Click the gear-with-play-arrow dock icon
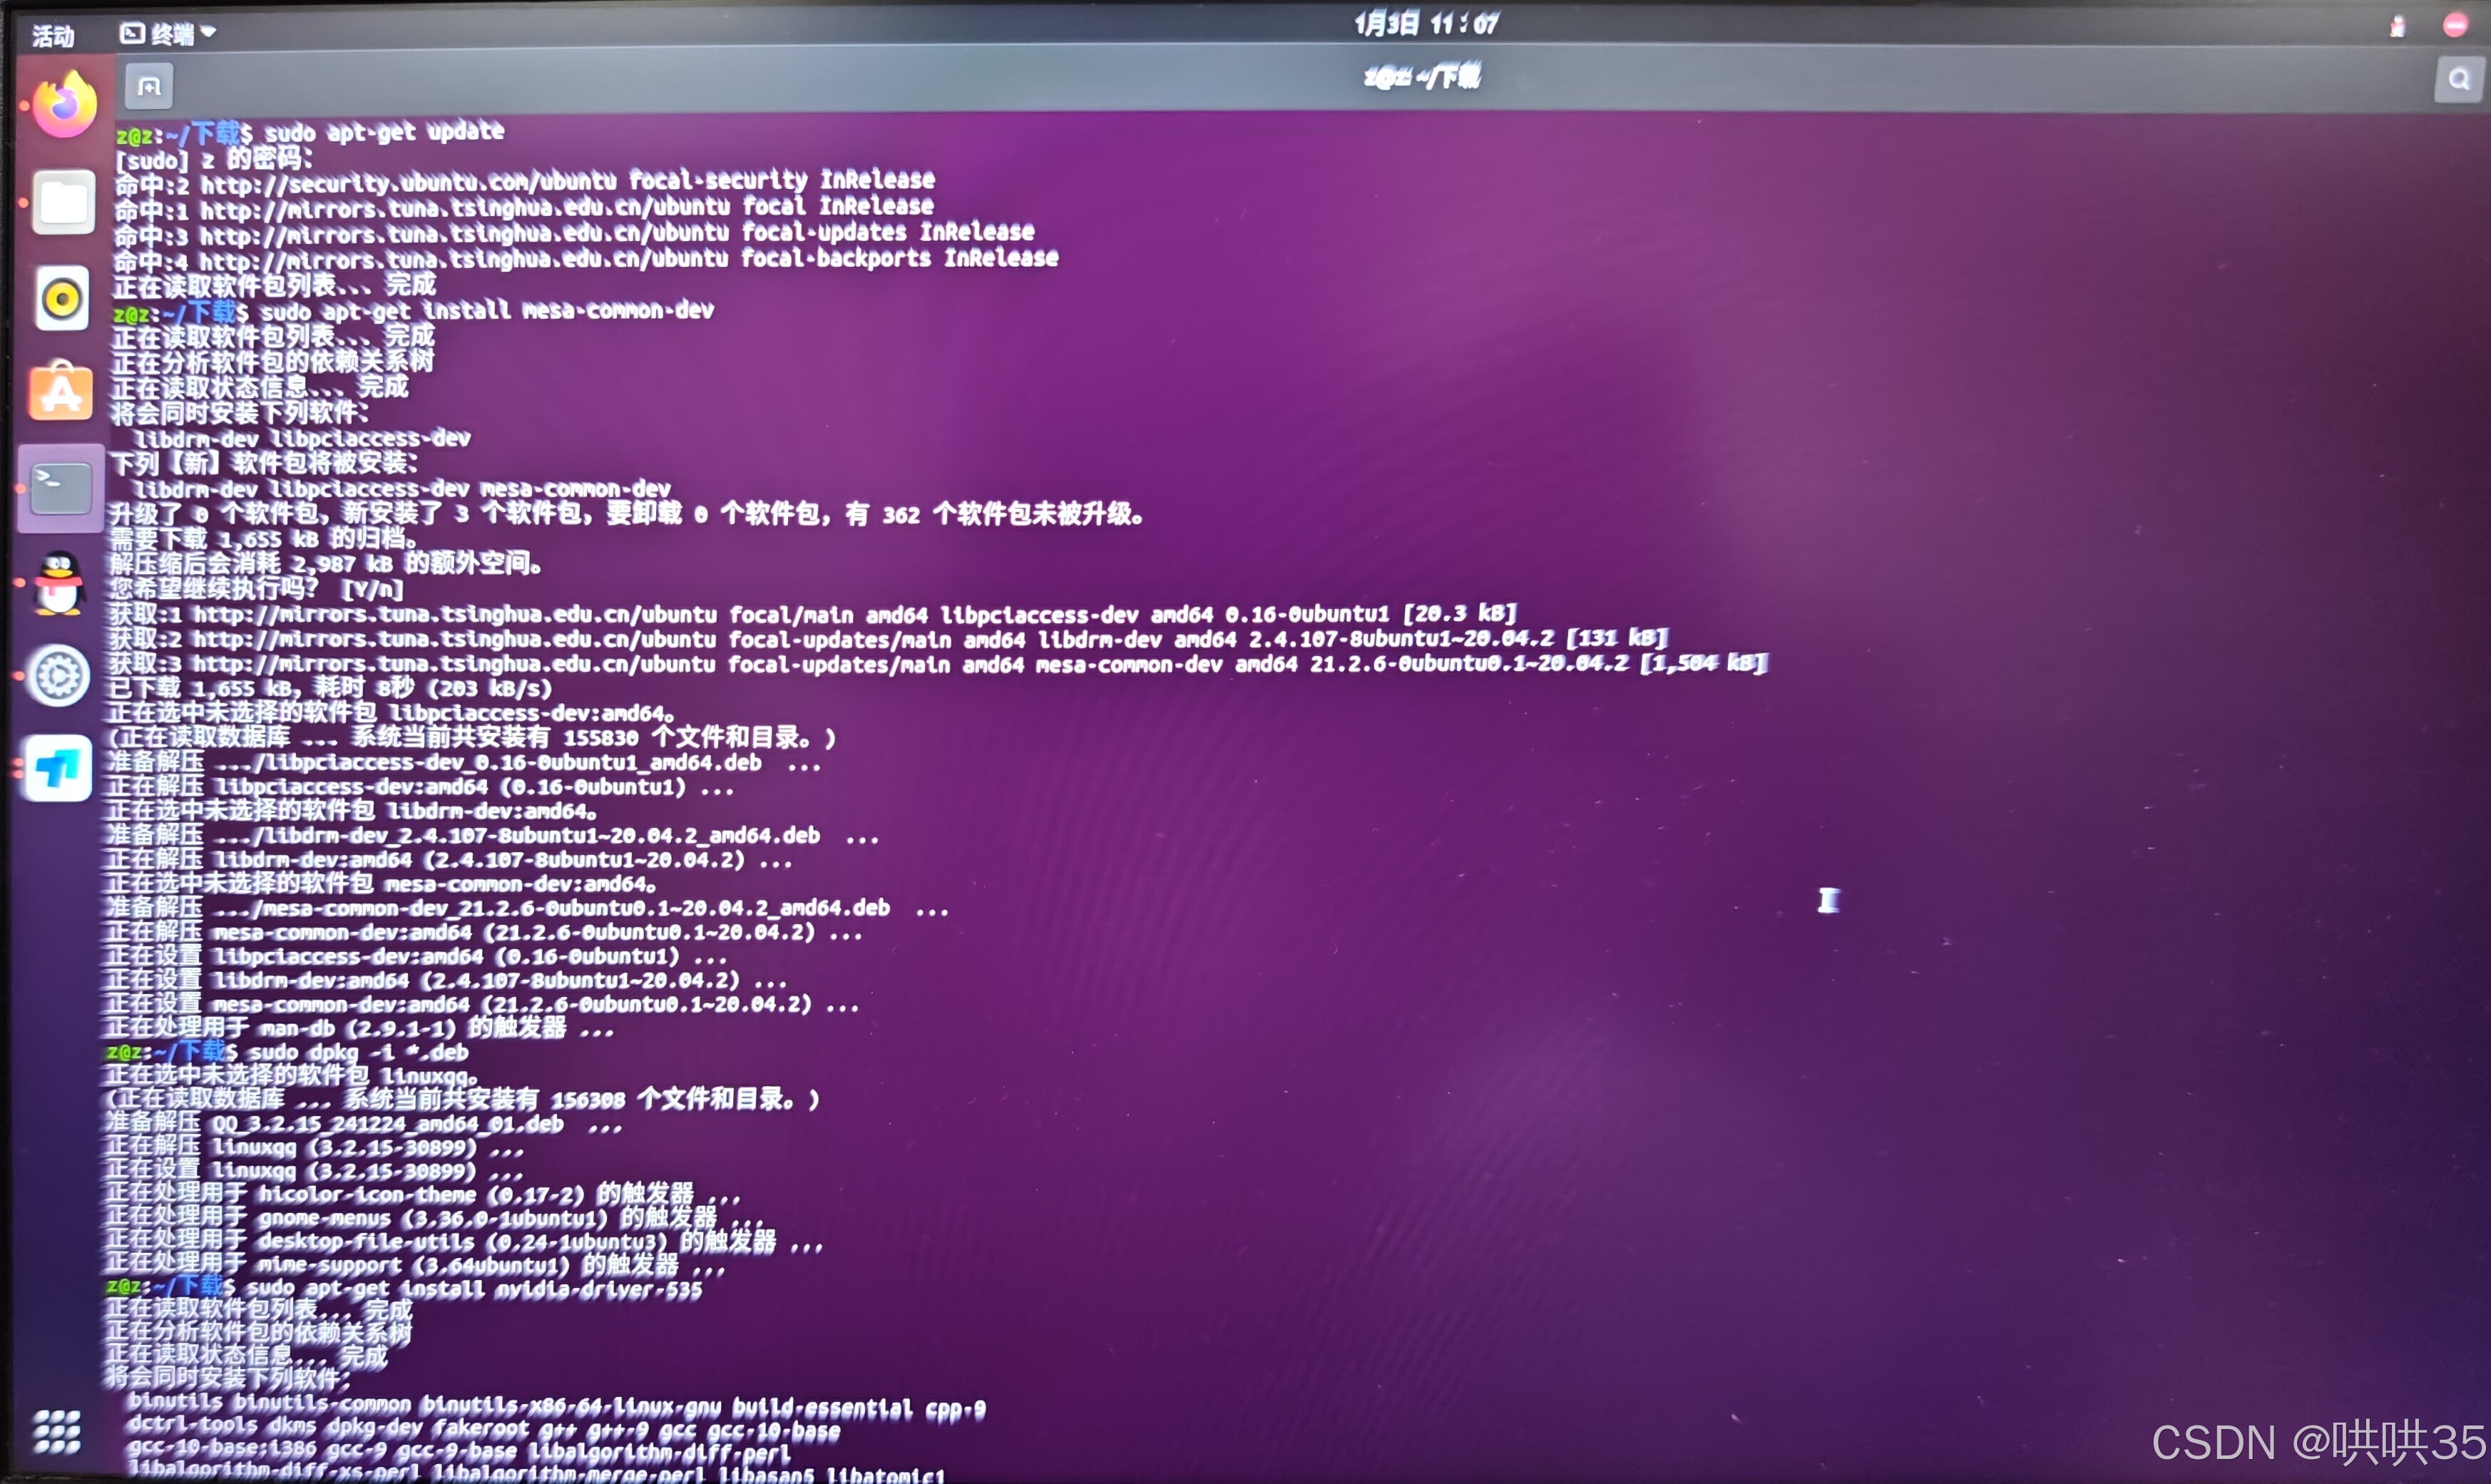Screen dimensions: 2491x1484 58,677
